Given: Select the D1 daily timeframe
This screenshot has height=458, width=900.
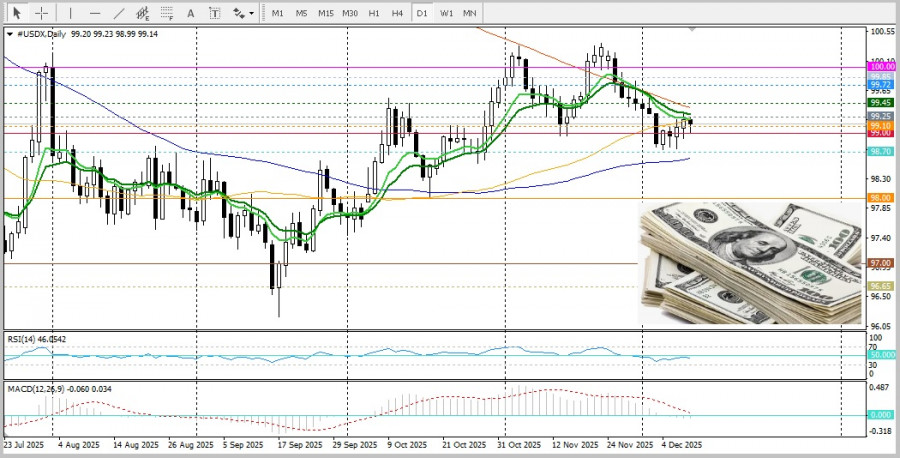Looking at the screenshot, I should coord(422,13).
